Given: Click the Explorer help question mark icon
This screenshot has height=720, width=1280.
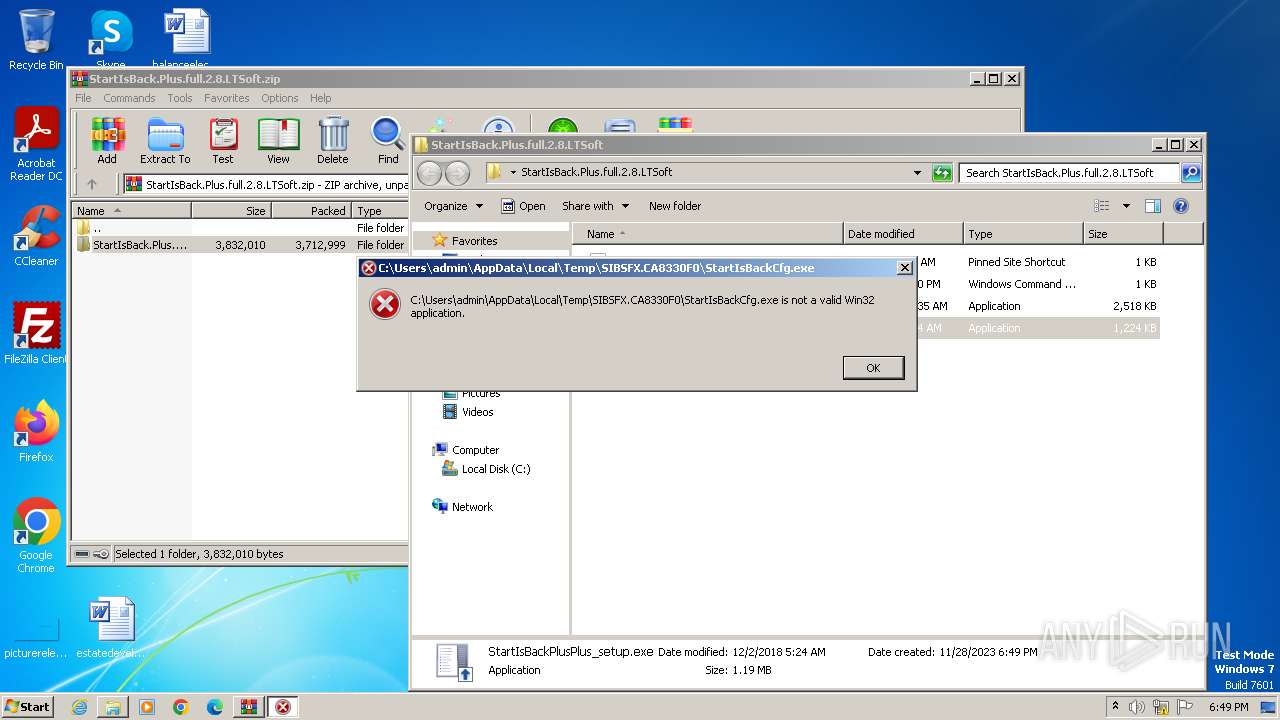Looking at the screenshot, I should pos(1180,206).
